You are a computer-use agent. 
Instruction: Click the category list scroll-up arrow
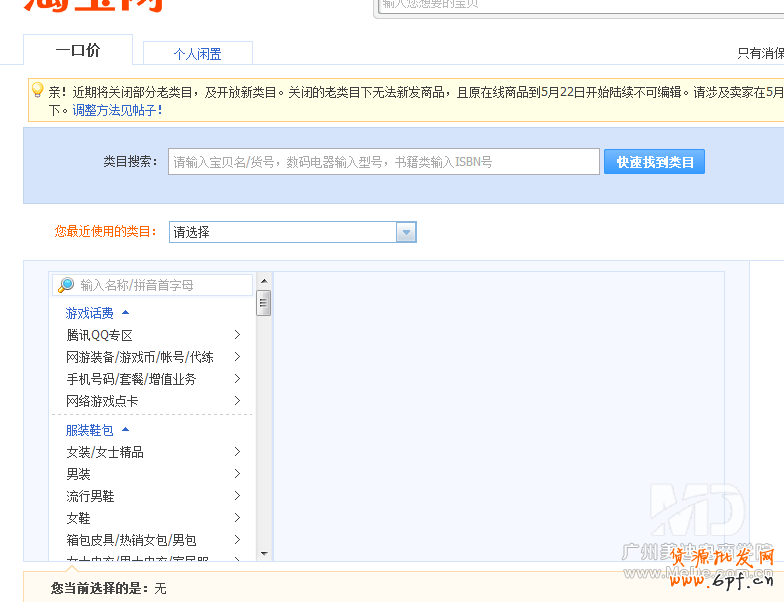pos(264,280)
